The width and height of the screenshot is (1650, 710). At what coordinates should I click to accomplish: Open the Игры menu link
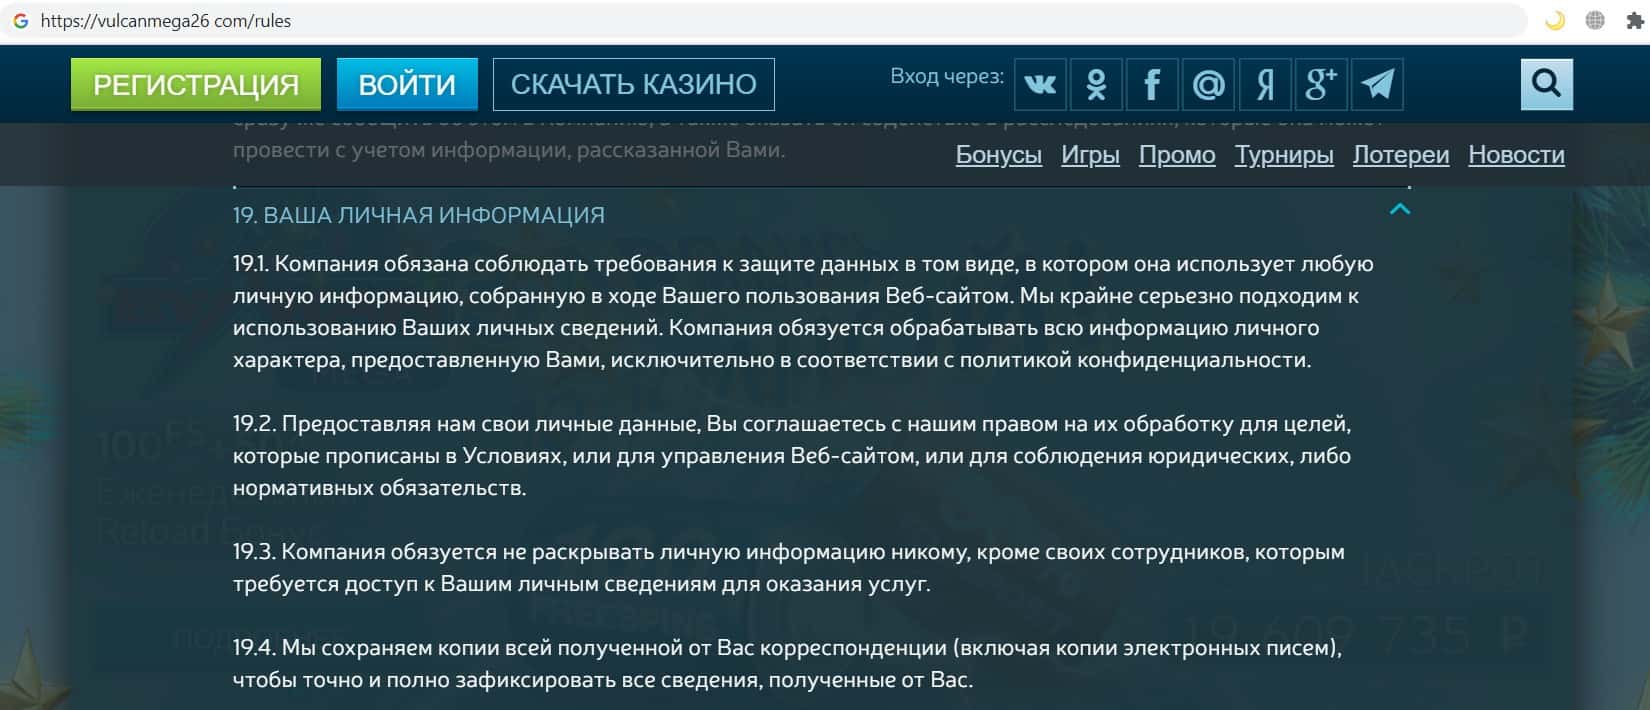point(1090,155)
